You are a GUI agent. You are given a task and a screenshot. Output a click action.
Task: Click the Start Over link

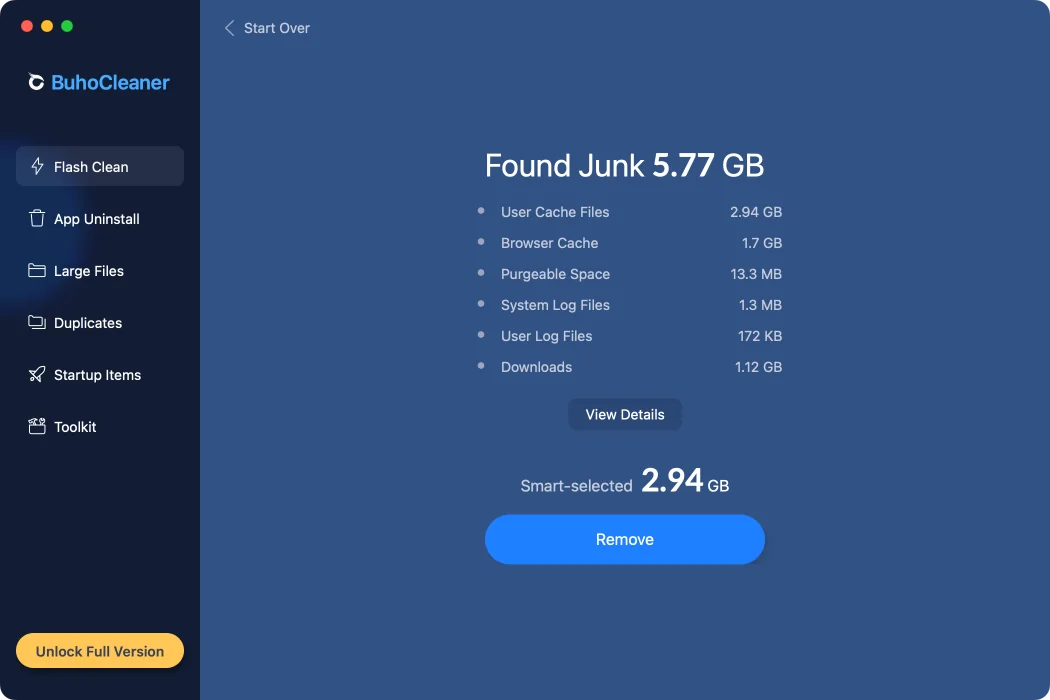click(277, 28)
